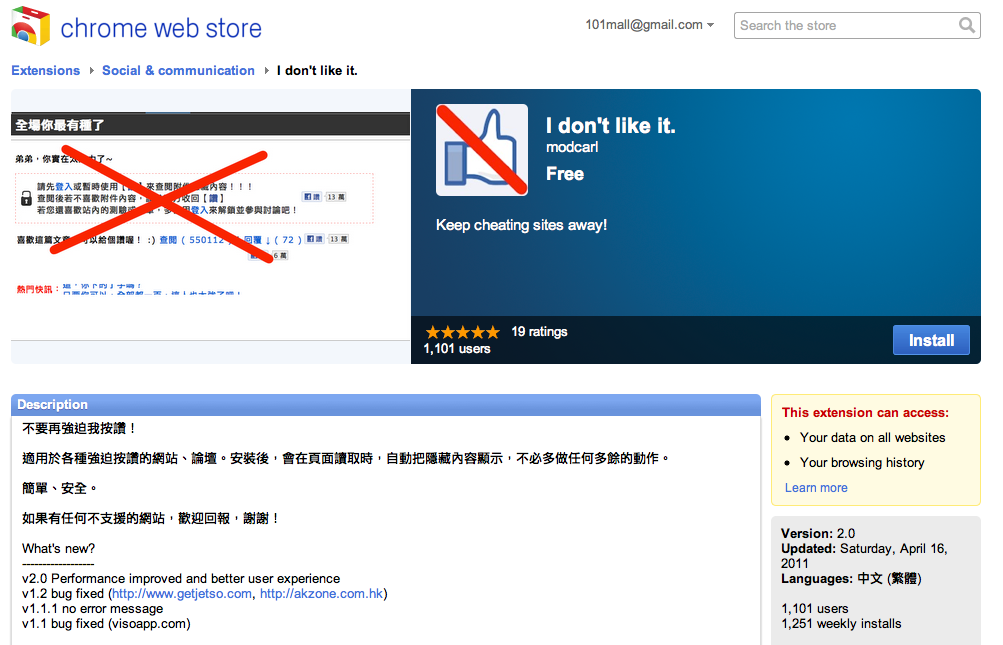This screenshot has width=1003, height=645.
Task: Click the 'This extension can access:' heading
Action: [865, 413]
